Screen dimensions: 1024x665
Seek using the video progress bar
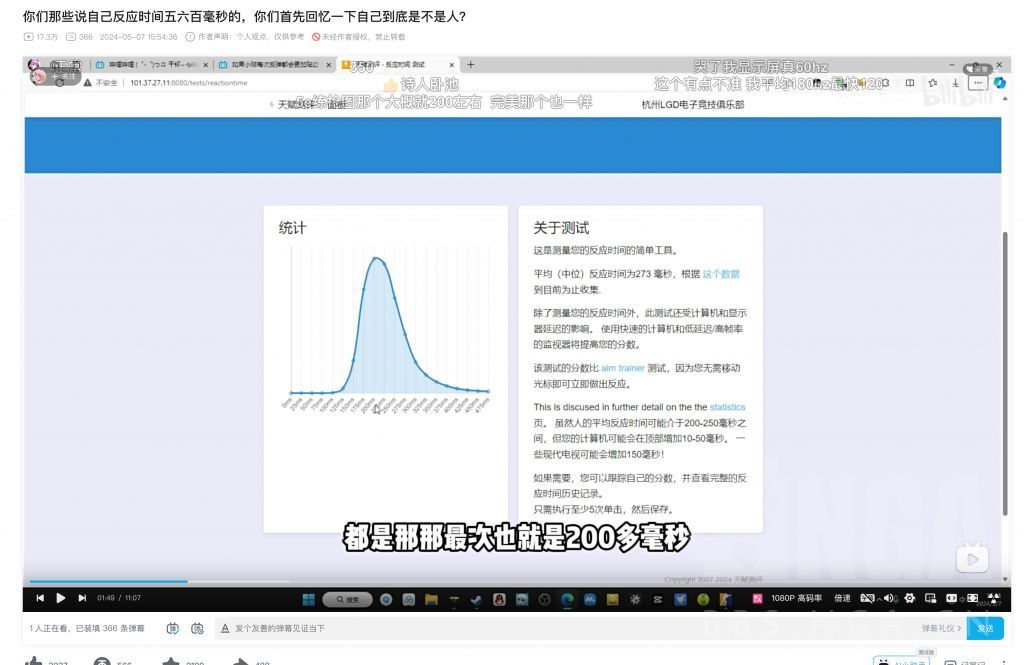[x=500, y=581]
